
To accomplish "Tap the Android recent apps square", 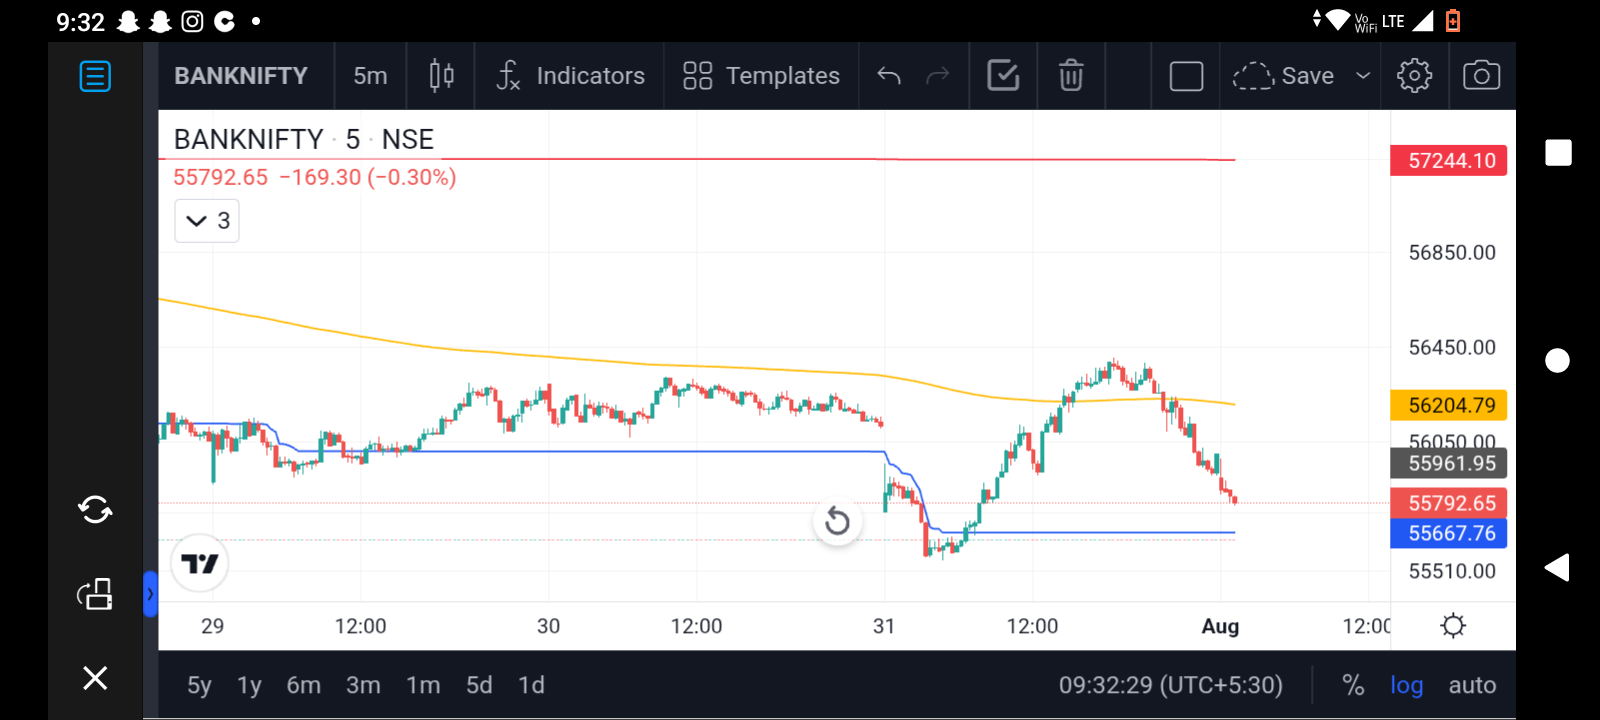I will 1558,153.
